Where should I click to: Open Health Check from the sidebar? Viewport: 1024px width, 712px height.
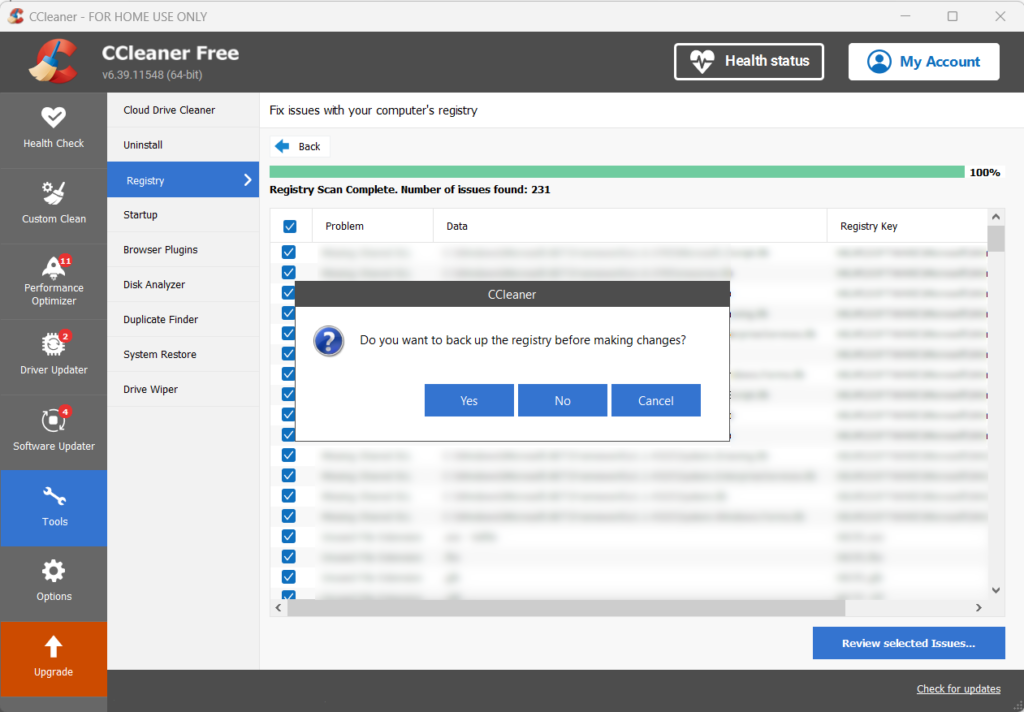click(x=53, y=128)
